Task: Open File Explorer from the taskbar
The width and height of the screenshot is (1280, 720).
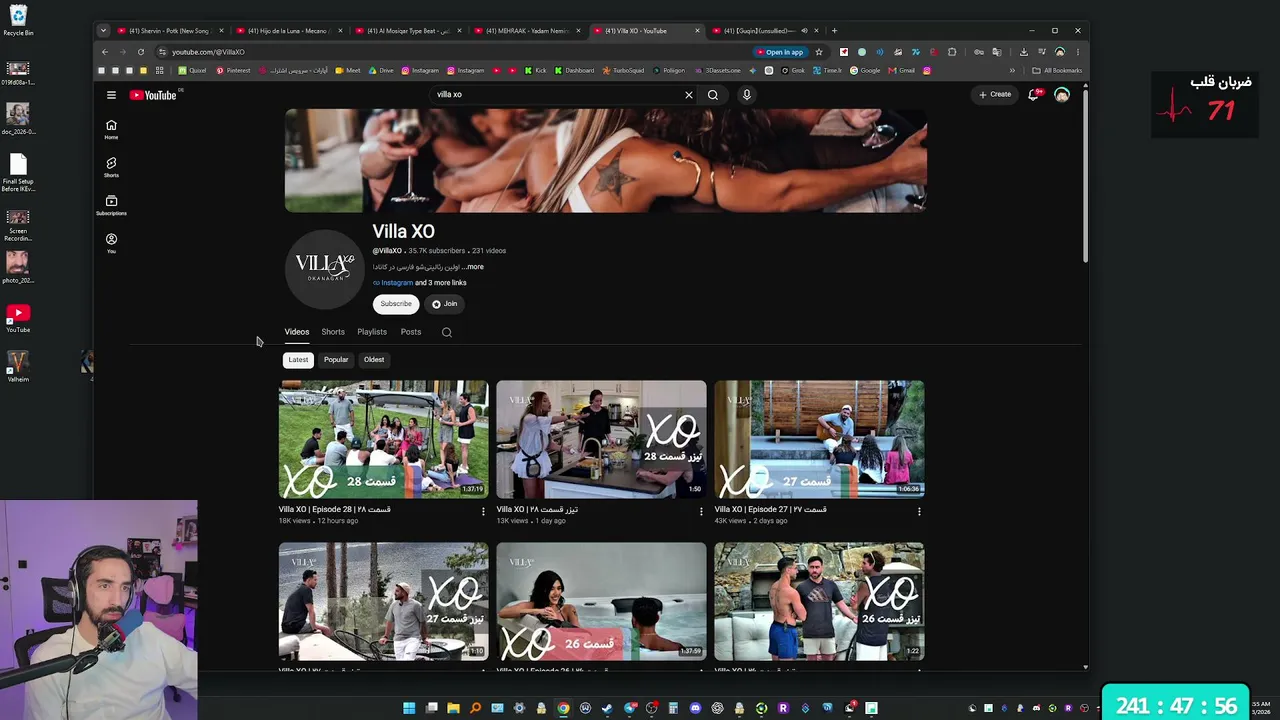Action: coord(453,708)
